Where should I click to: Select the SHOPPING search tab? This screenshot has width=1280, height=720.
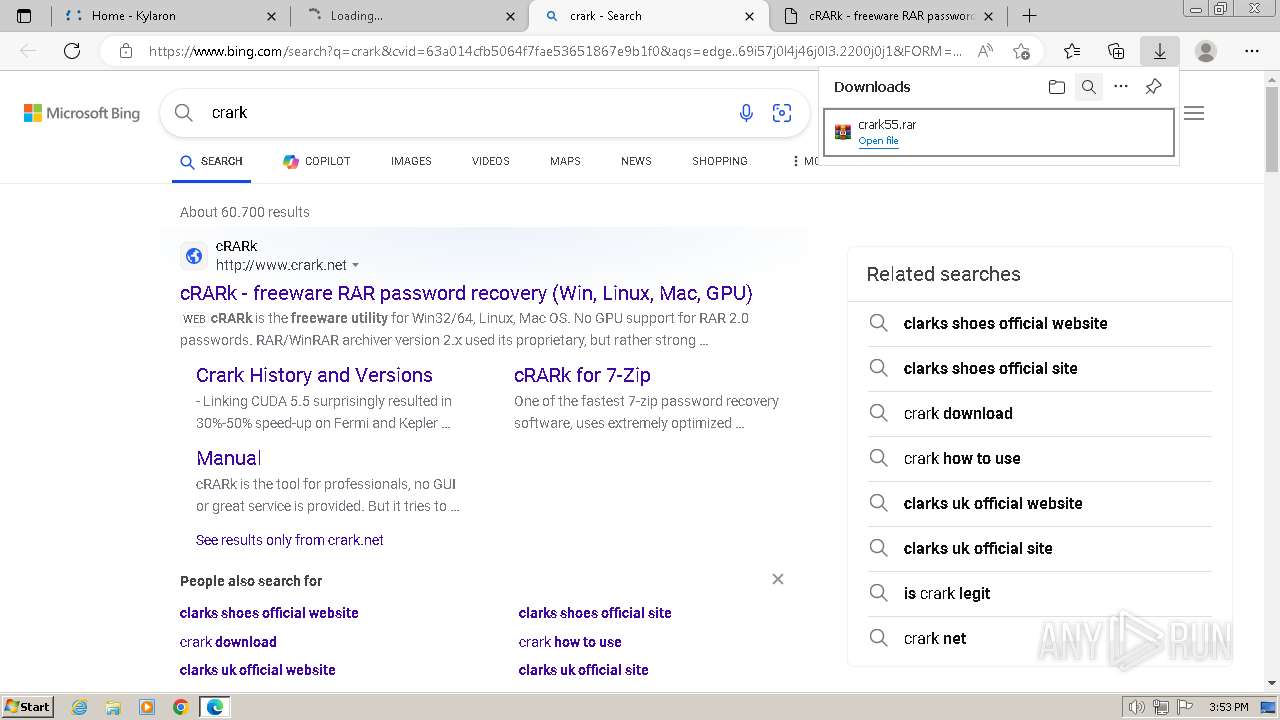[720, 161]
